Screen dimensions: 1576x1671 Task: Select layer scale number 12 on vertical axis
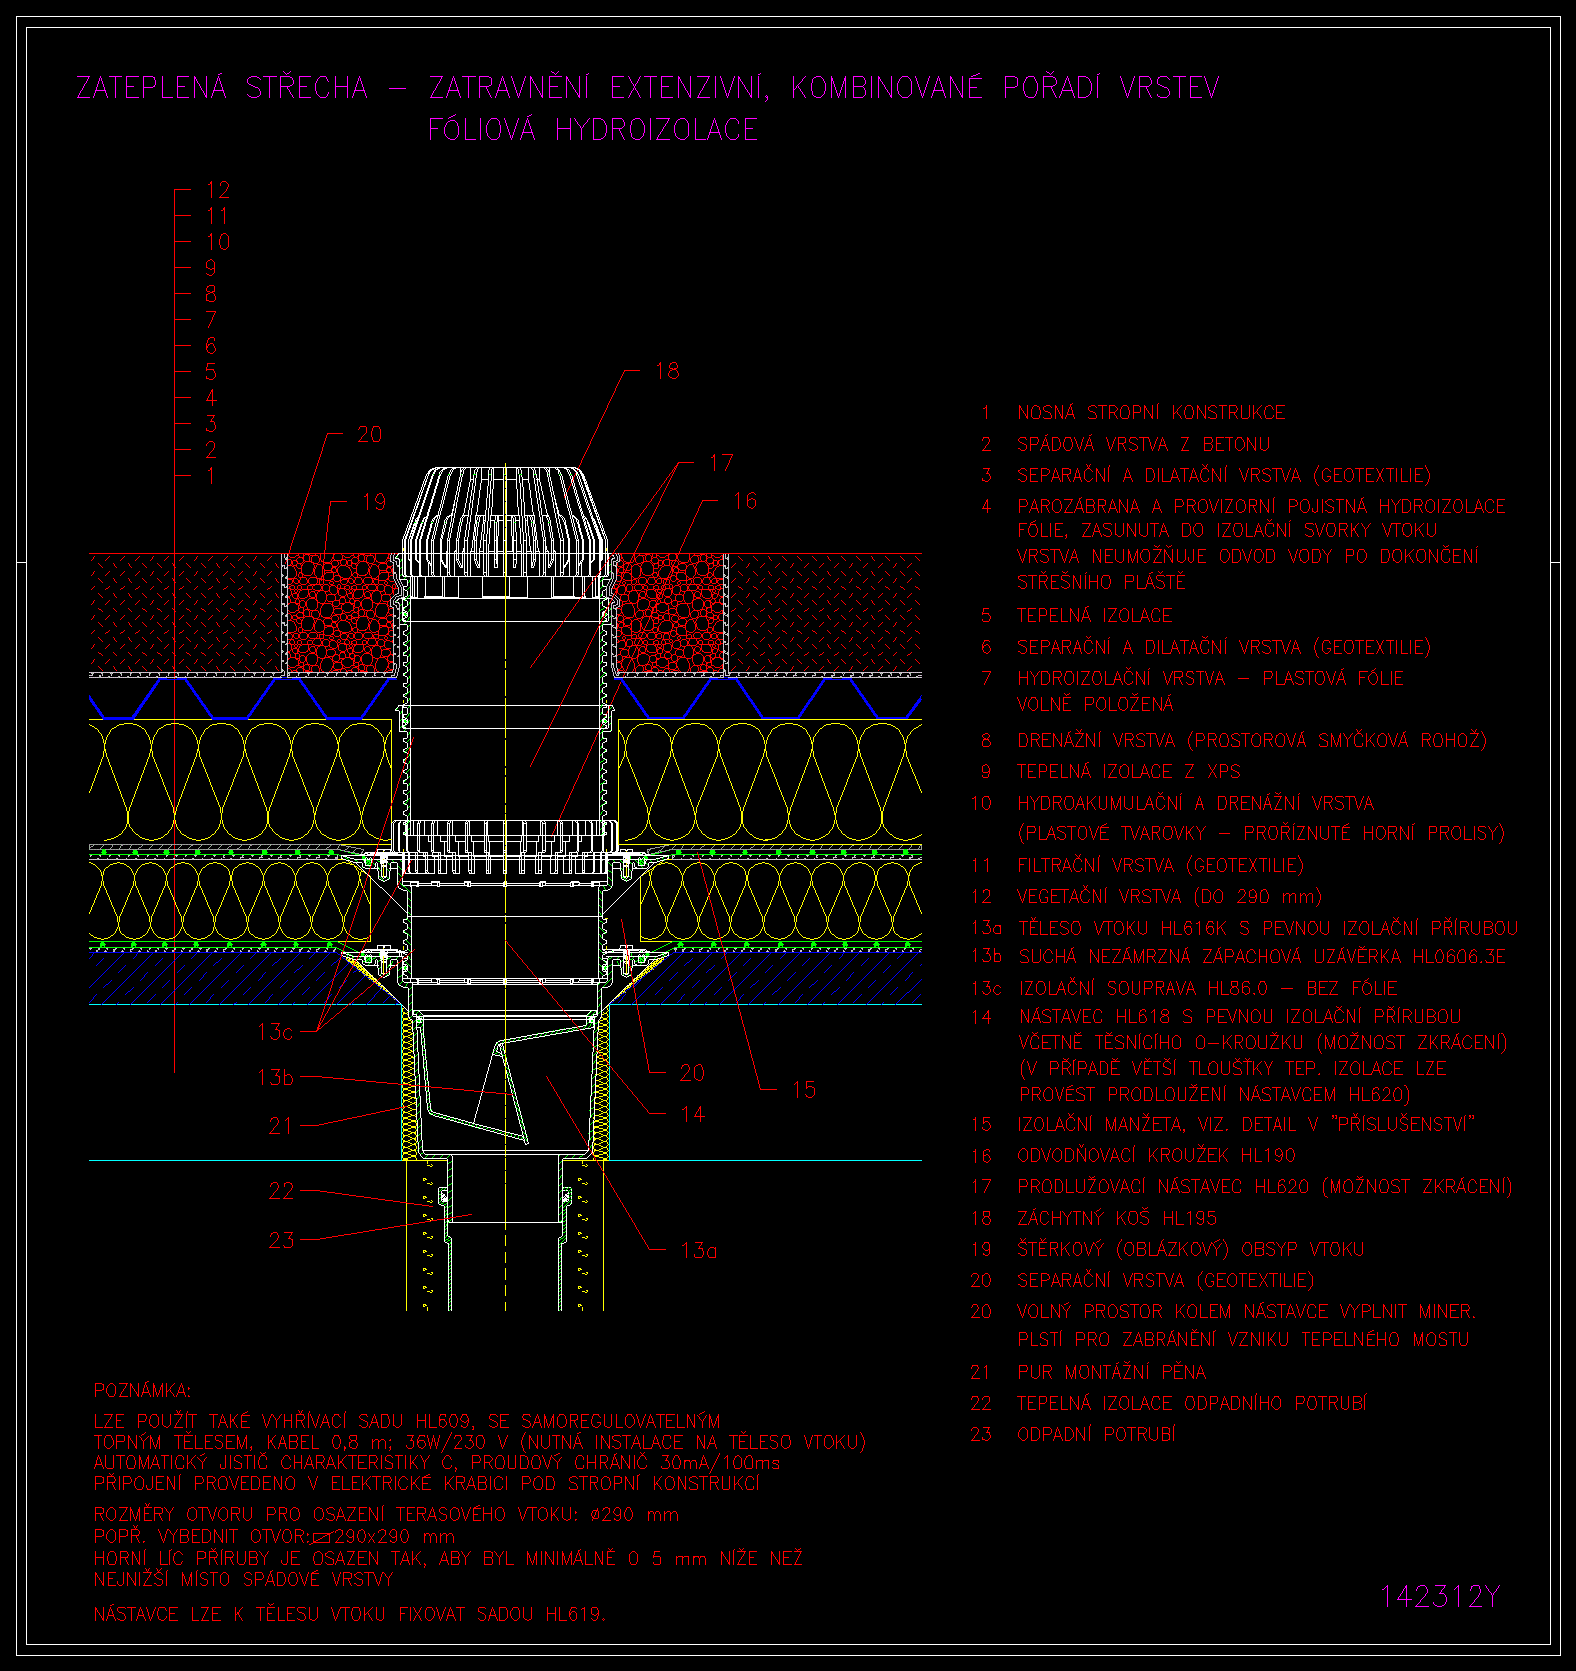click(x=218, y=190)
